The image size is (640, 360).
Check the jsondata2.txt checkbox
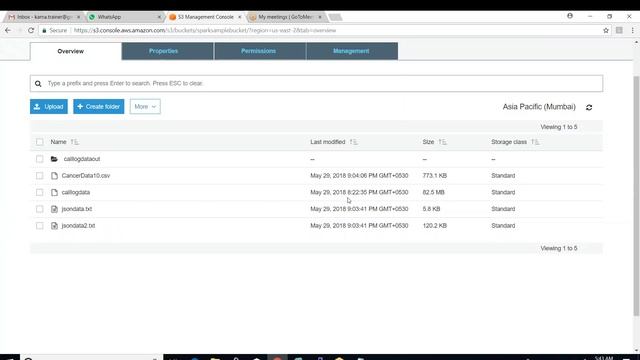click(x=40, y=226)
